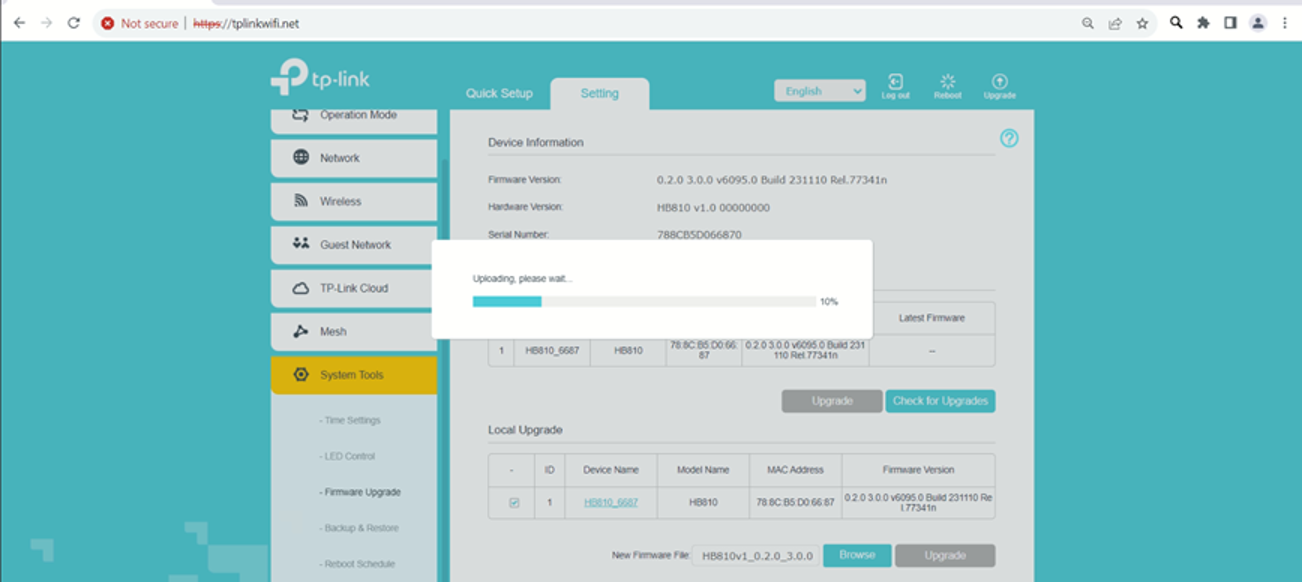Click the "Uploading, please wait..." text
The image size is (1302, 582).
tap(523, 279)
